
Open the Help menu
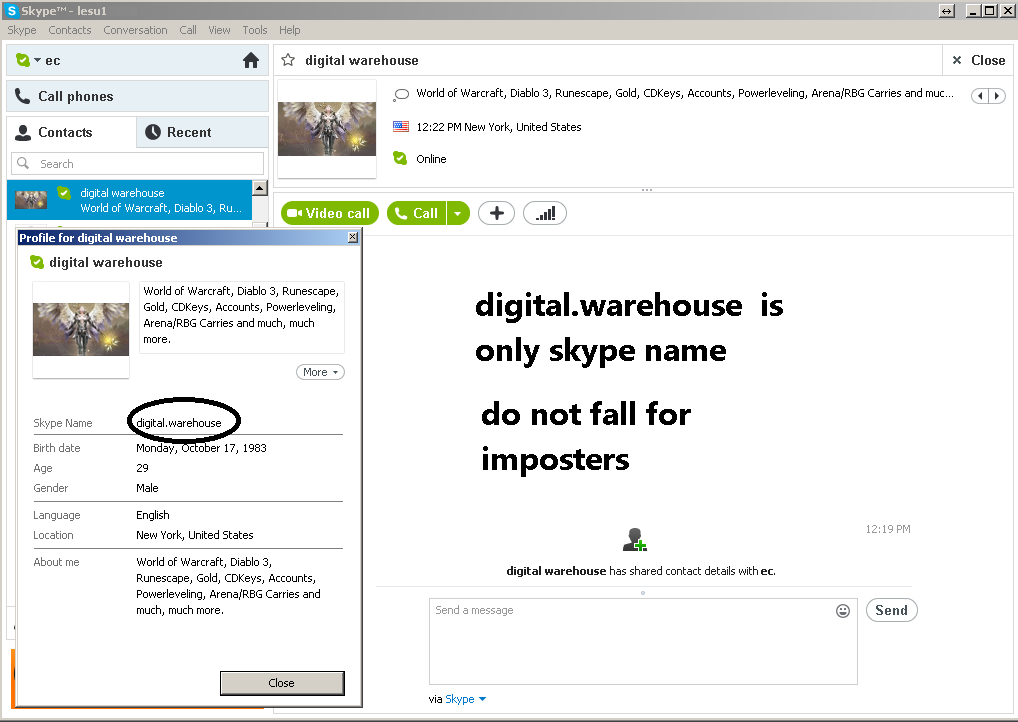(290, 30)
